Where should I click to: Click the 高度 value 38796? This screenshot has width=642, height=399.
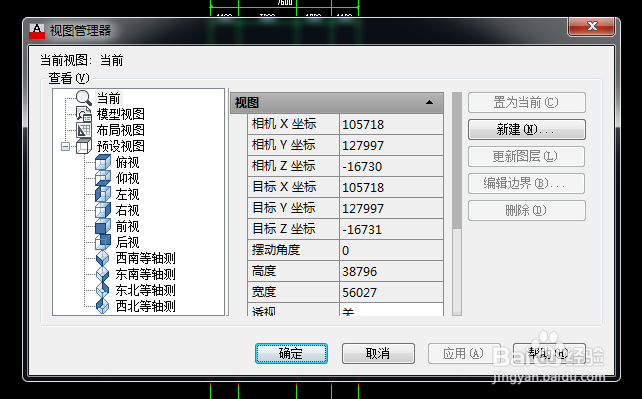[391, 271]
